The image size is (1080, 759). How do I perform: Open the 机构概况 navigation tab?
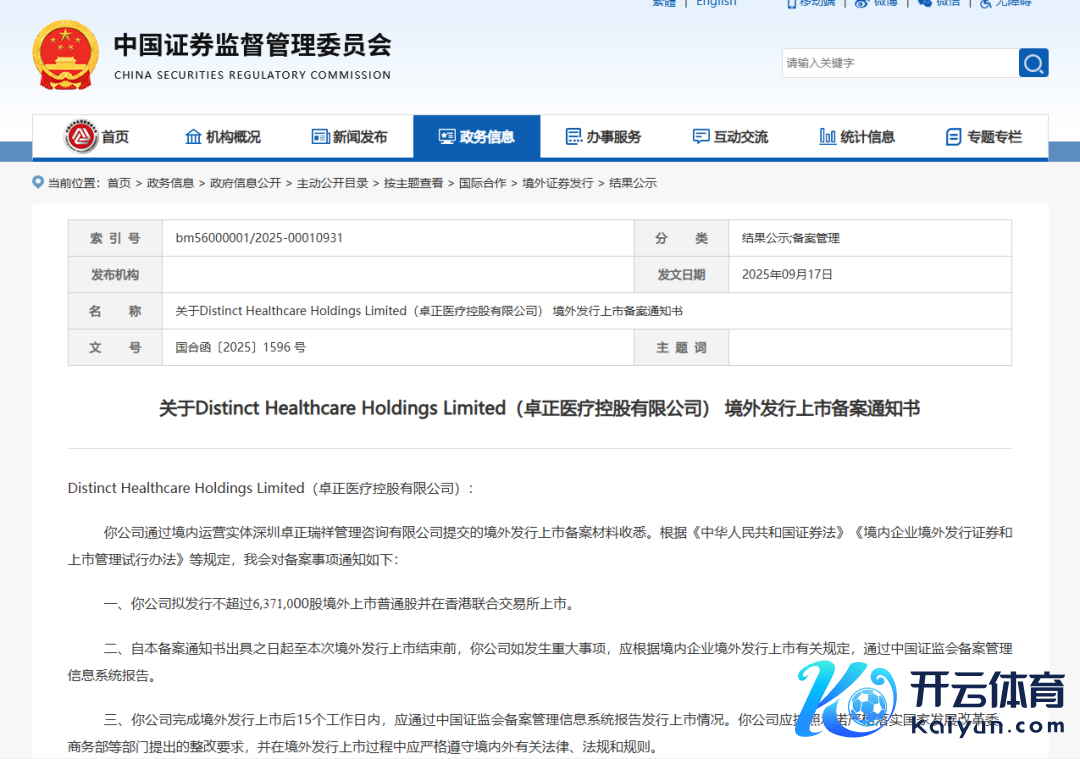click(222, 137)
